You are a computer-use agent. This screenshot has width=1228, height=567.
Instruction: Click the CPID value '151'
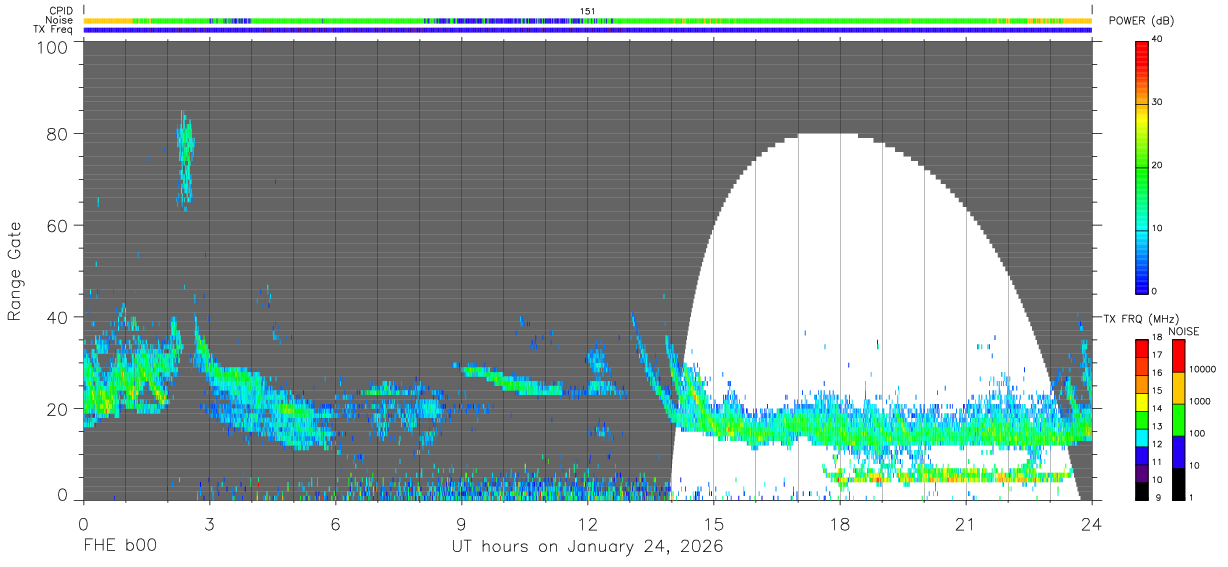click(588, 11)
